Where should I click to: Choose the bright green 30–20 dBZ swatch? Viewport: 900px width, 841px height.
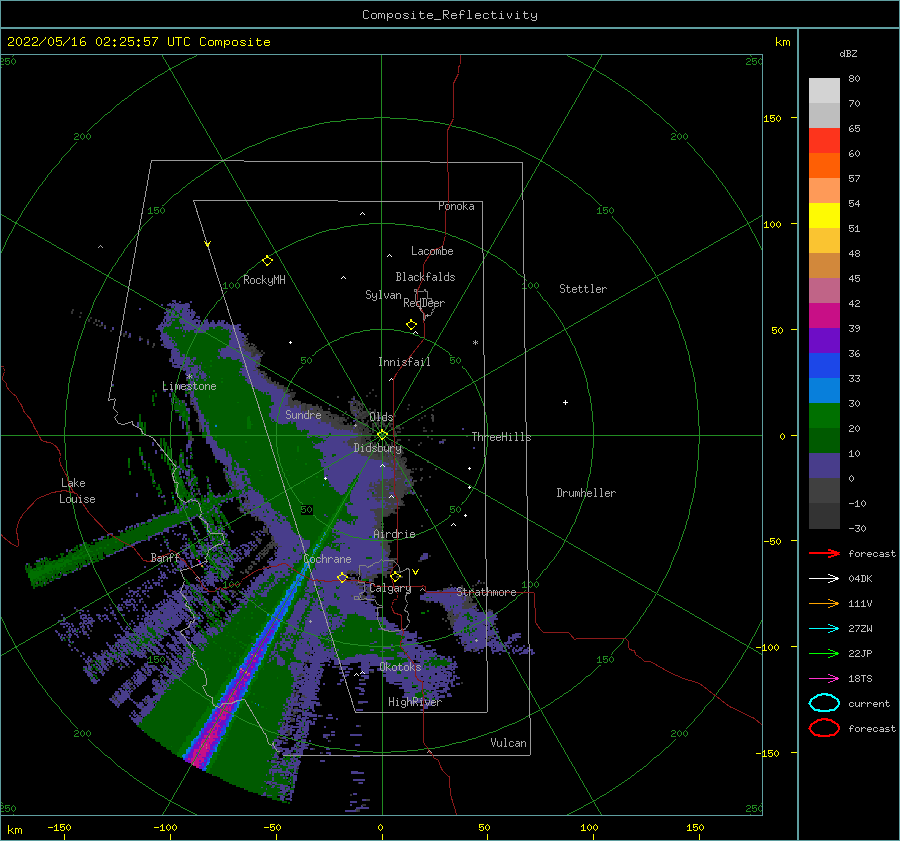(824, 416)
